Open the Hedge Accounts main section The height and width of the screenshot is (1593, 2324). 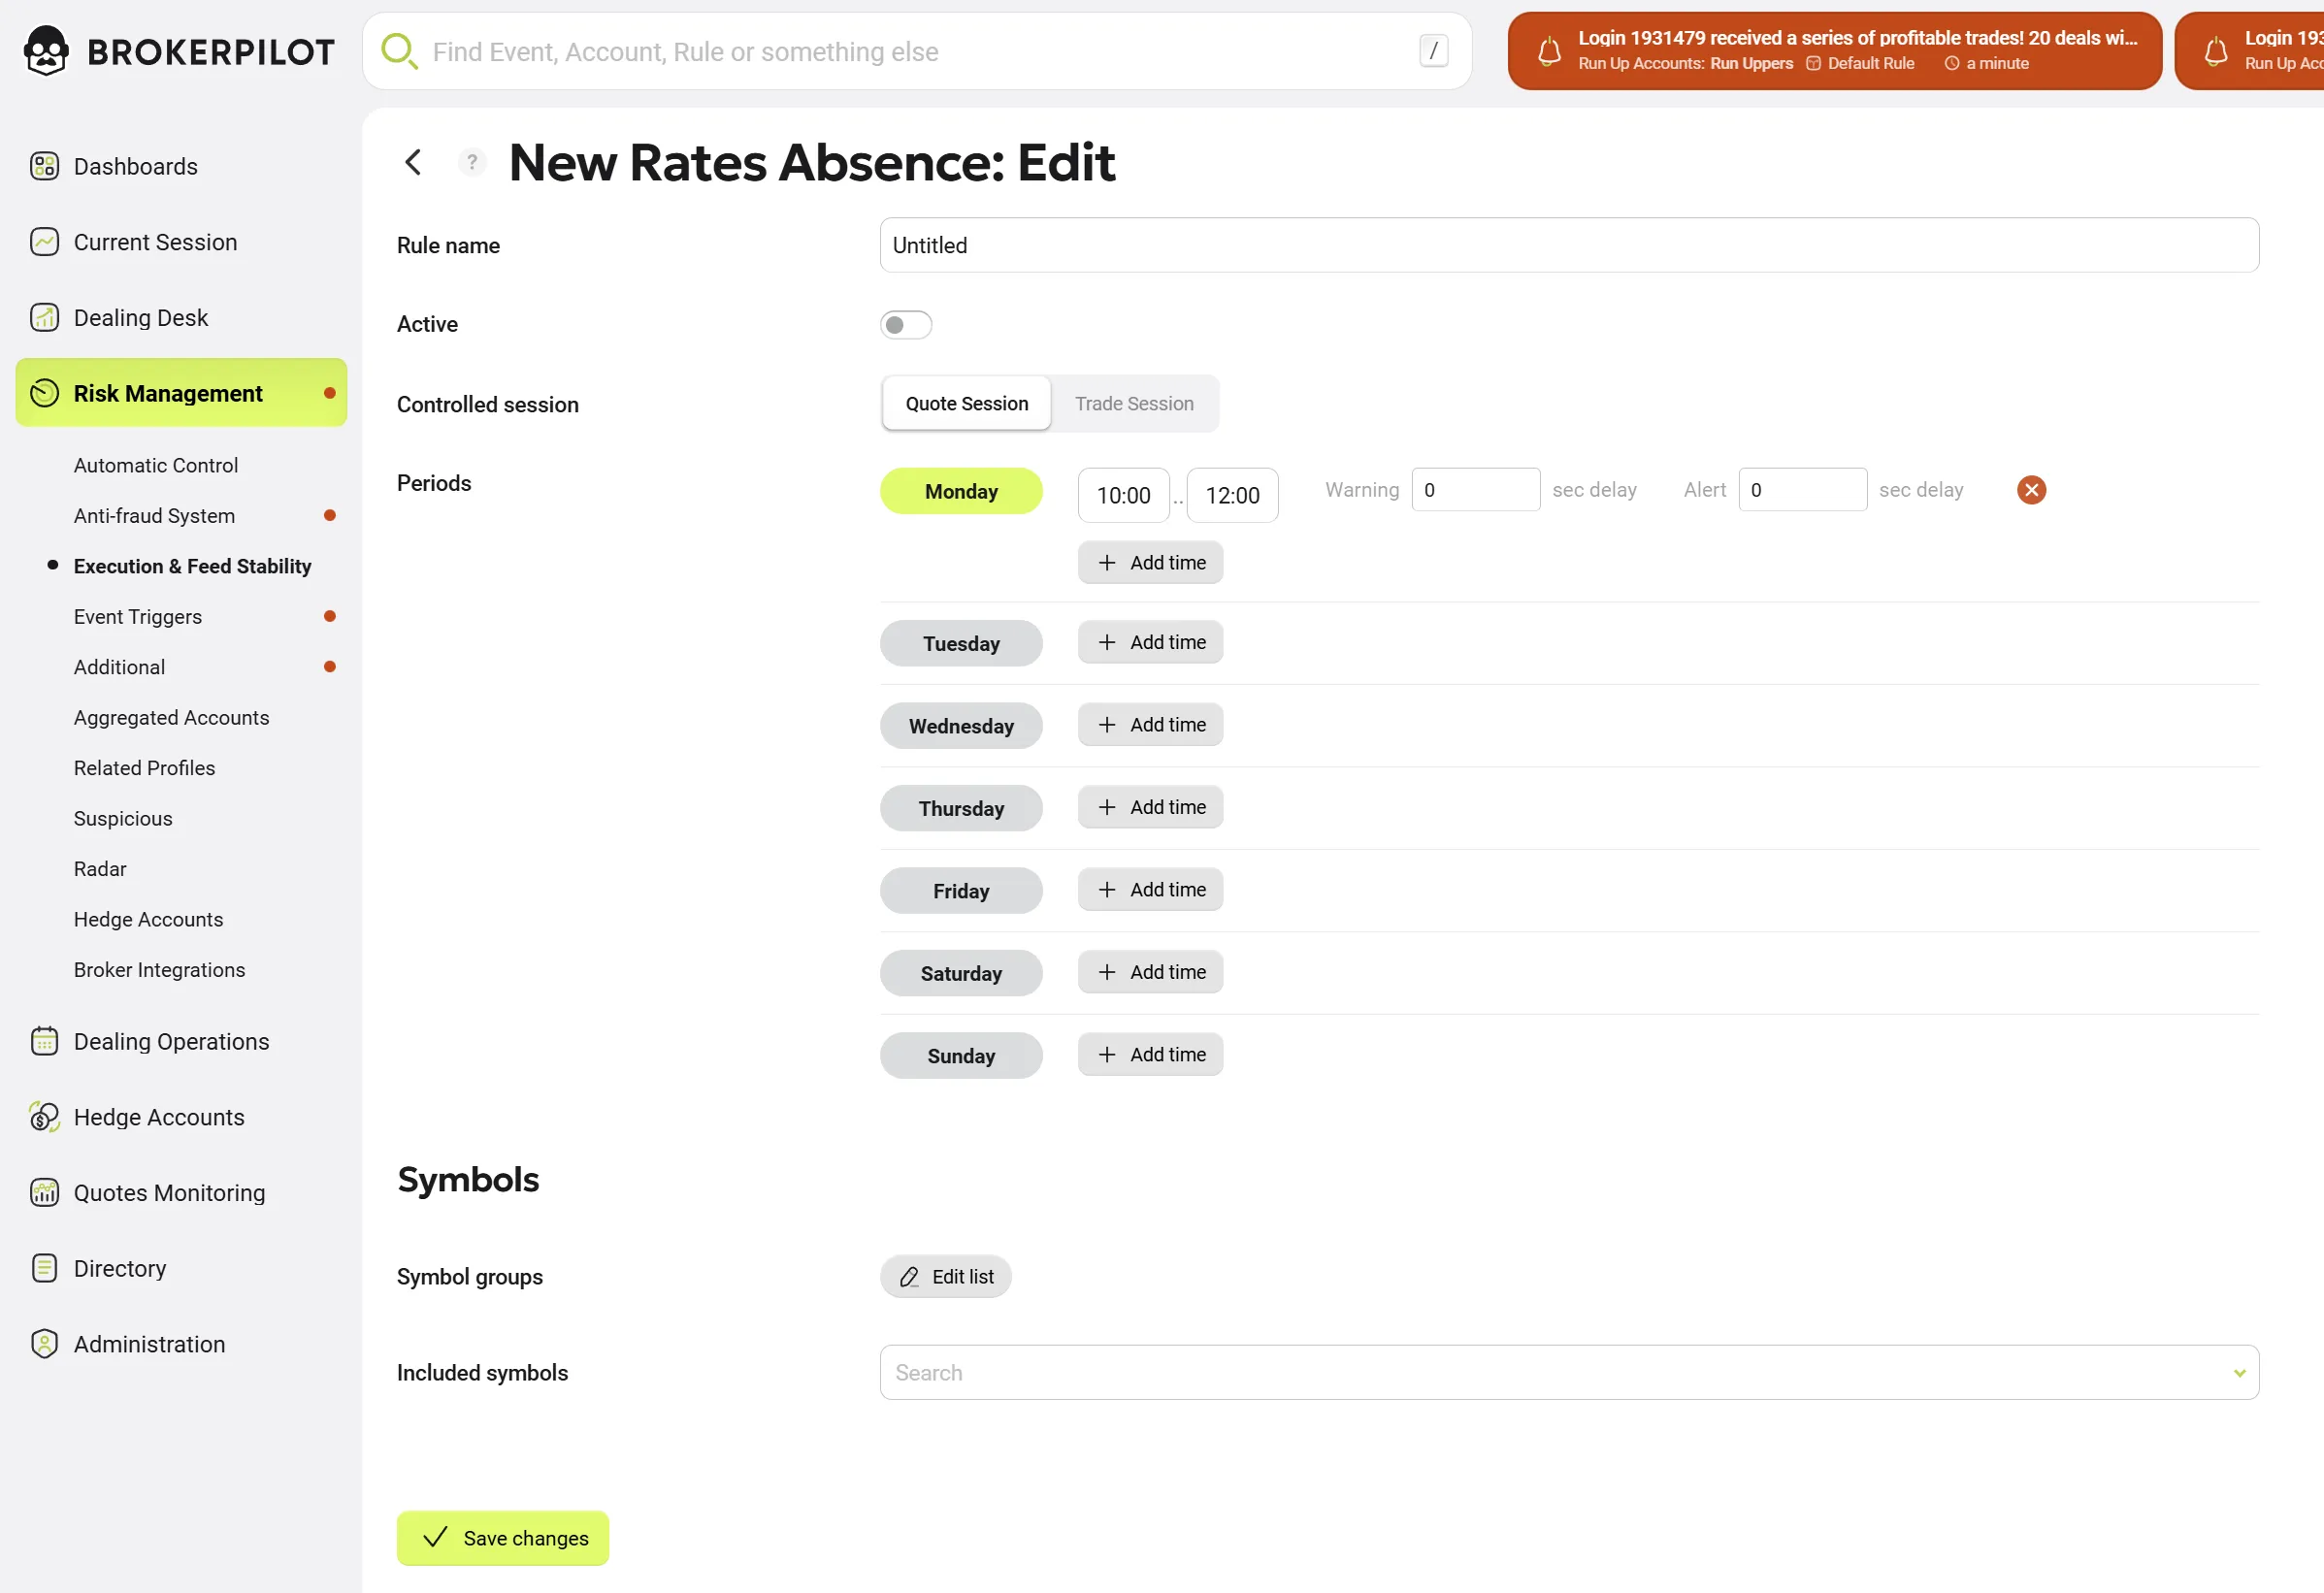(x=158, y=1117)
